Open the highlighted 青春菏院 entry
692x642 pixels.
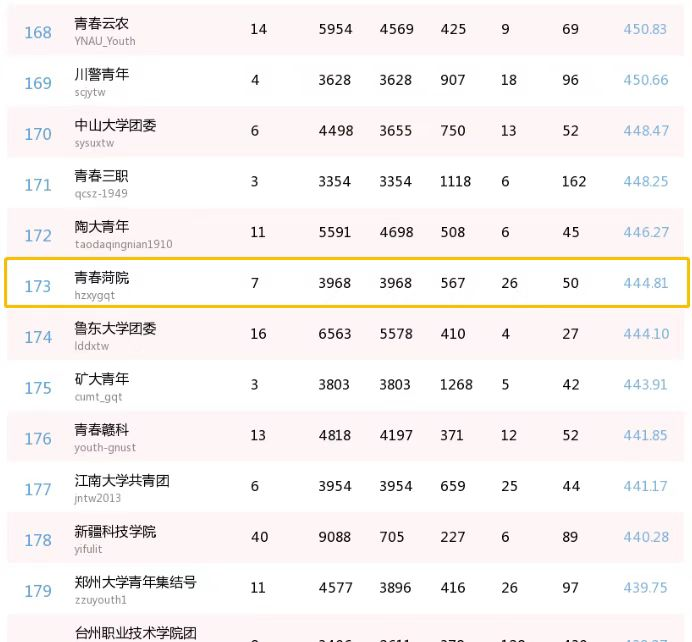[102, 277]
